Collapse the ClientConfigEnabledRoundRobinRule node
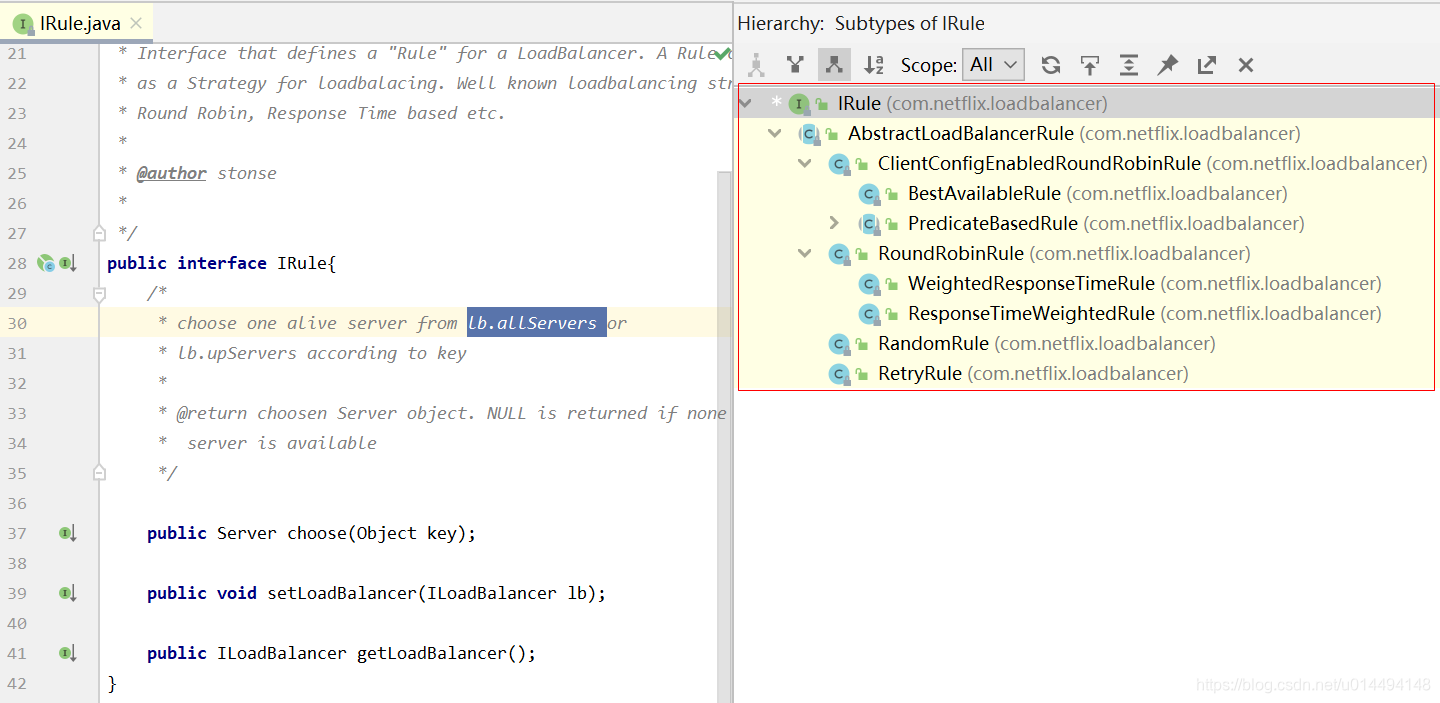Screen dimensions: 1440x703 pyautogui.click(x=805, y=163)
